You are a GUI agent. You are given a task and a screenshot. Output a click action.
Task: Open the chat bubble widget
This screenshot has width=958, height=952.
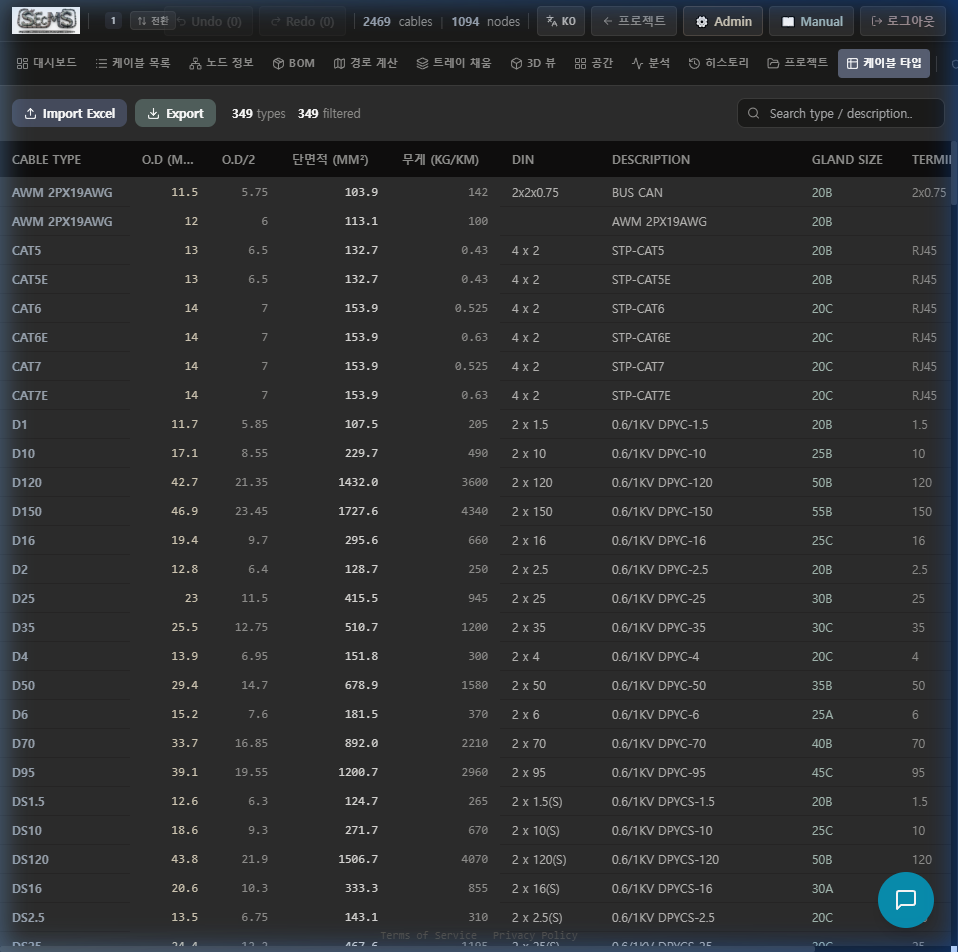(x=905, y=899)
